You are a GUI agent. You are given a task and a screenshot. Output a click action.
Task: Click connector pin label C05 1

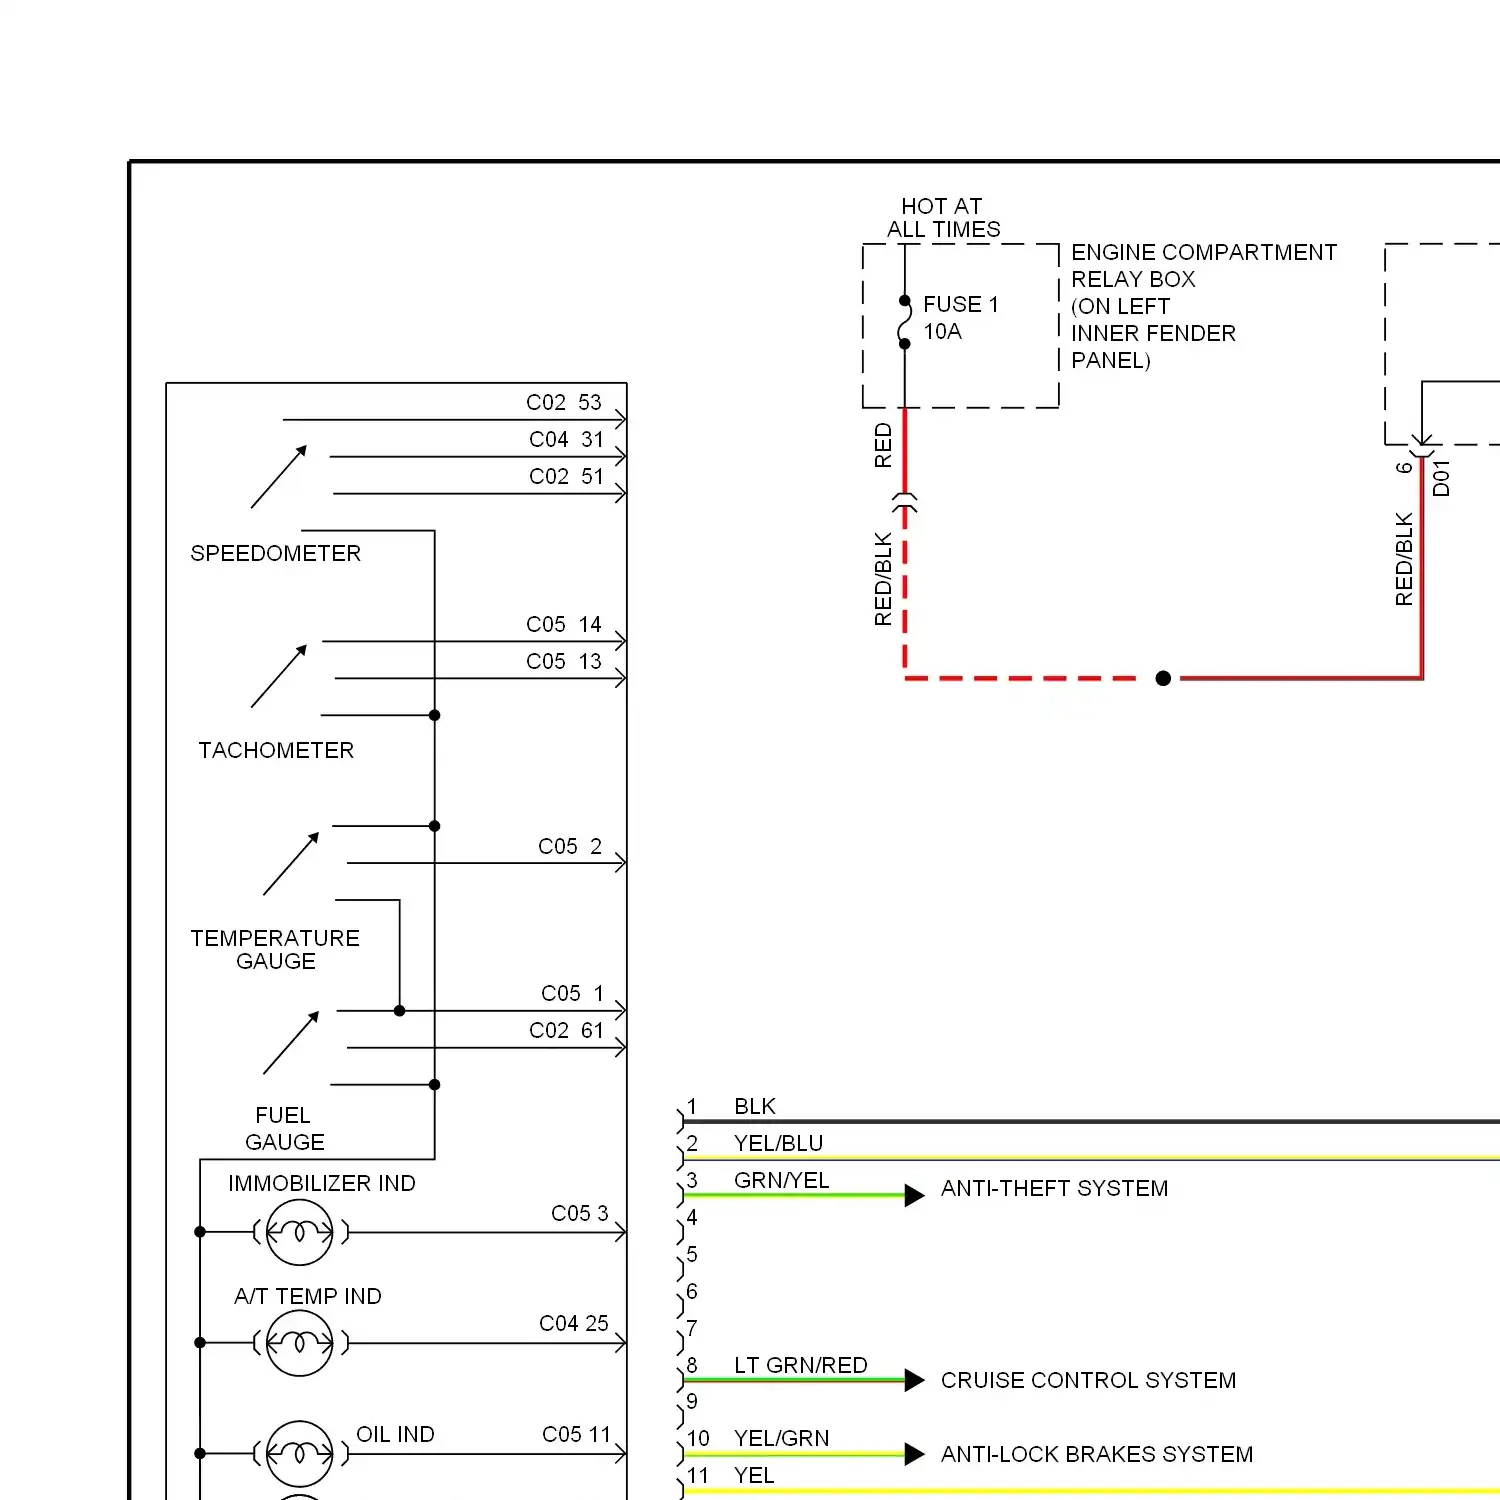pyautogui.click(x=573, y=993)
